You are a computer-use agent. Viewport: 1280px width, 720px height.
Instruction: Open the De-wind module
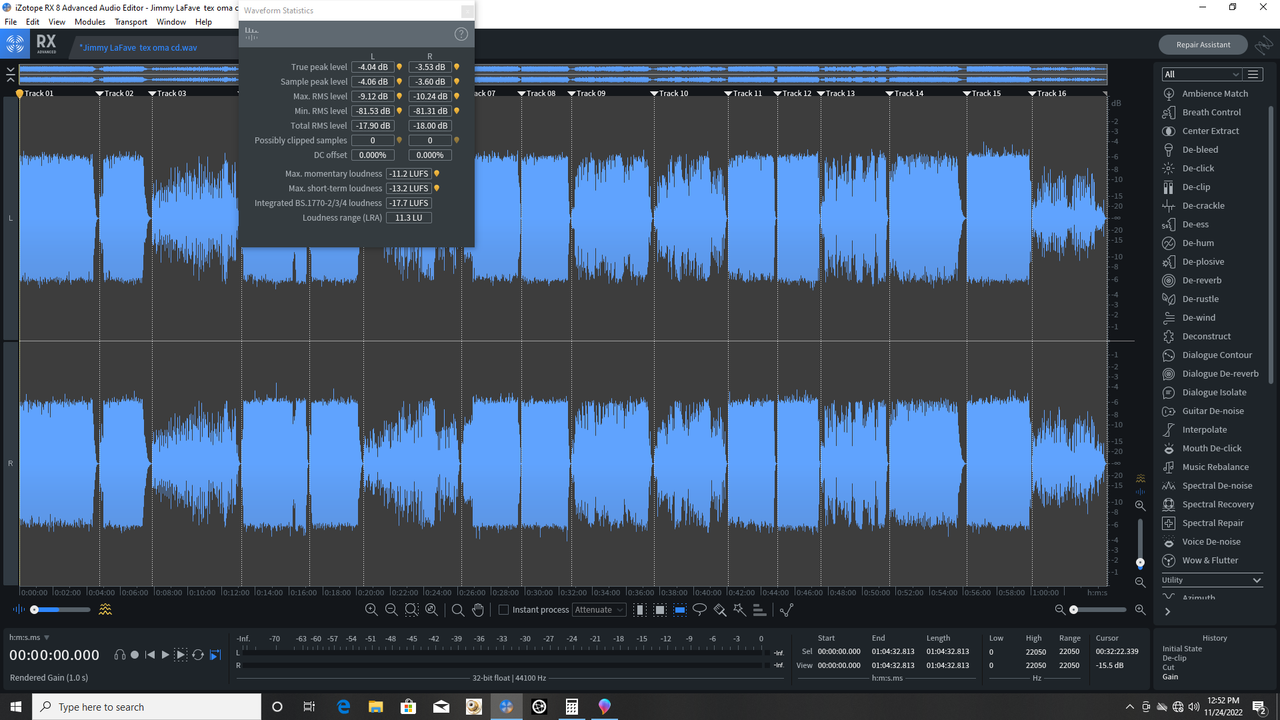[x=1189, y=317]
